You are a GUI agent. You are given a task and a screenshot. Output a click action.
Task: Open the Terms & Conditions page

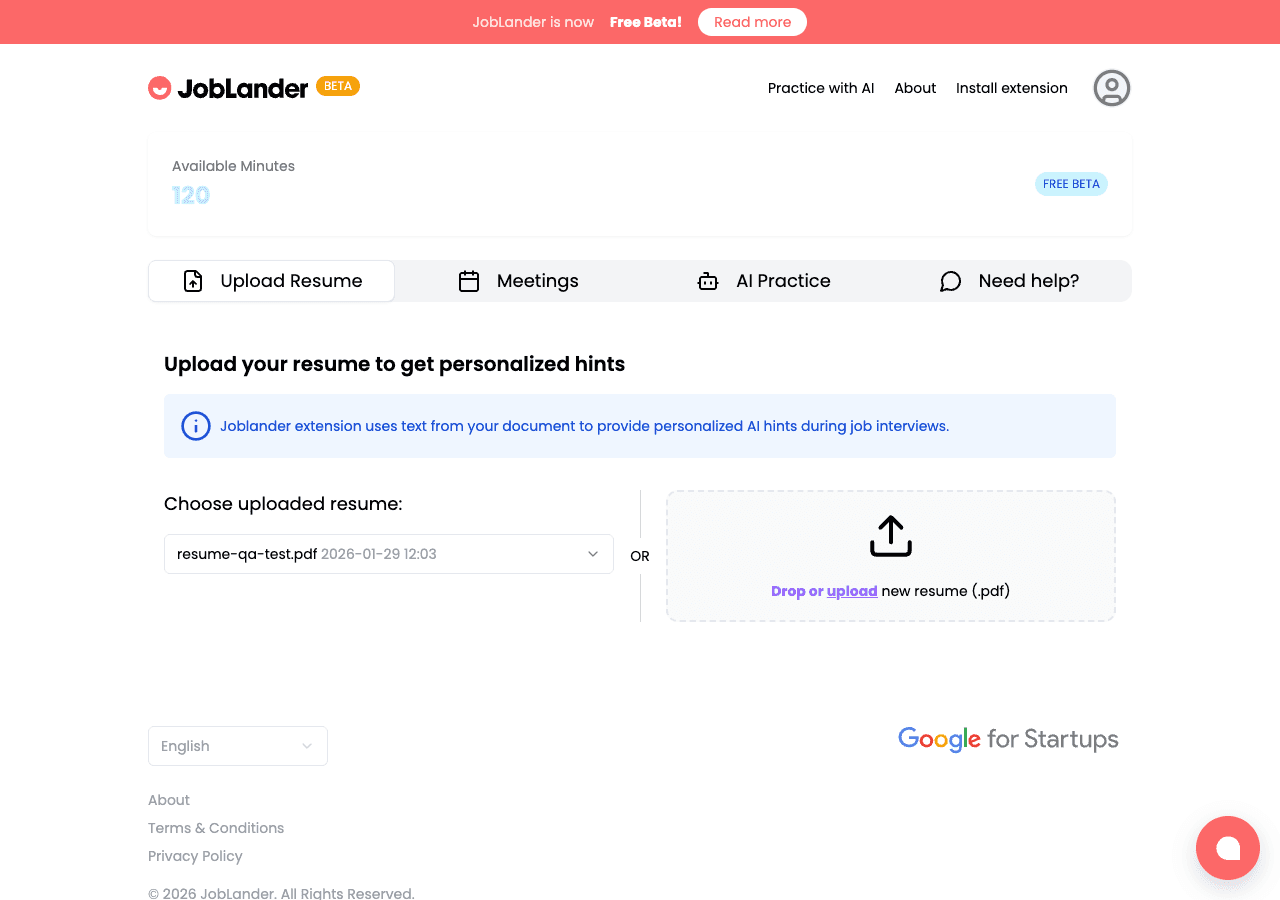click(x=216, y=827)
